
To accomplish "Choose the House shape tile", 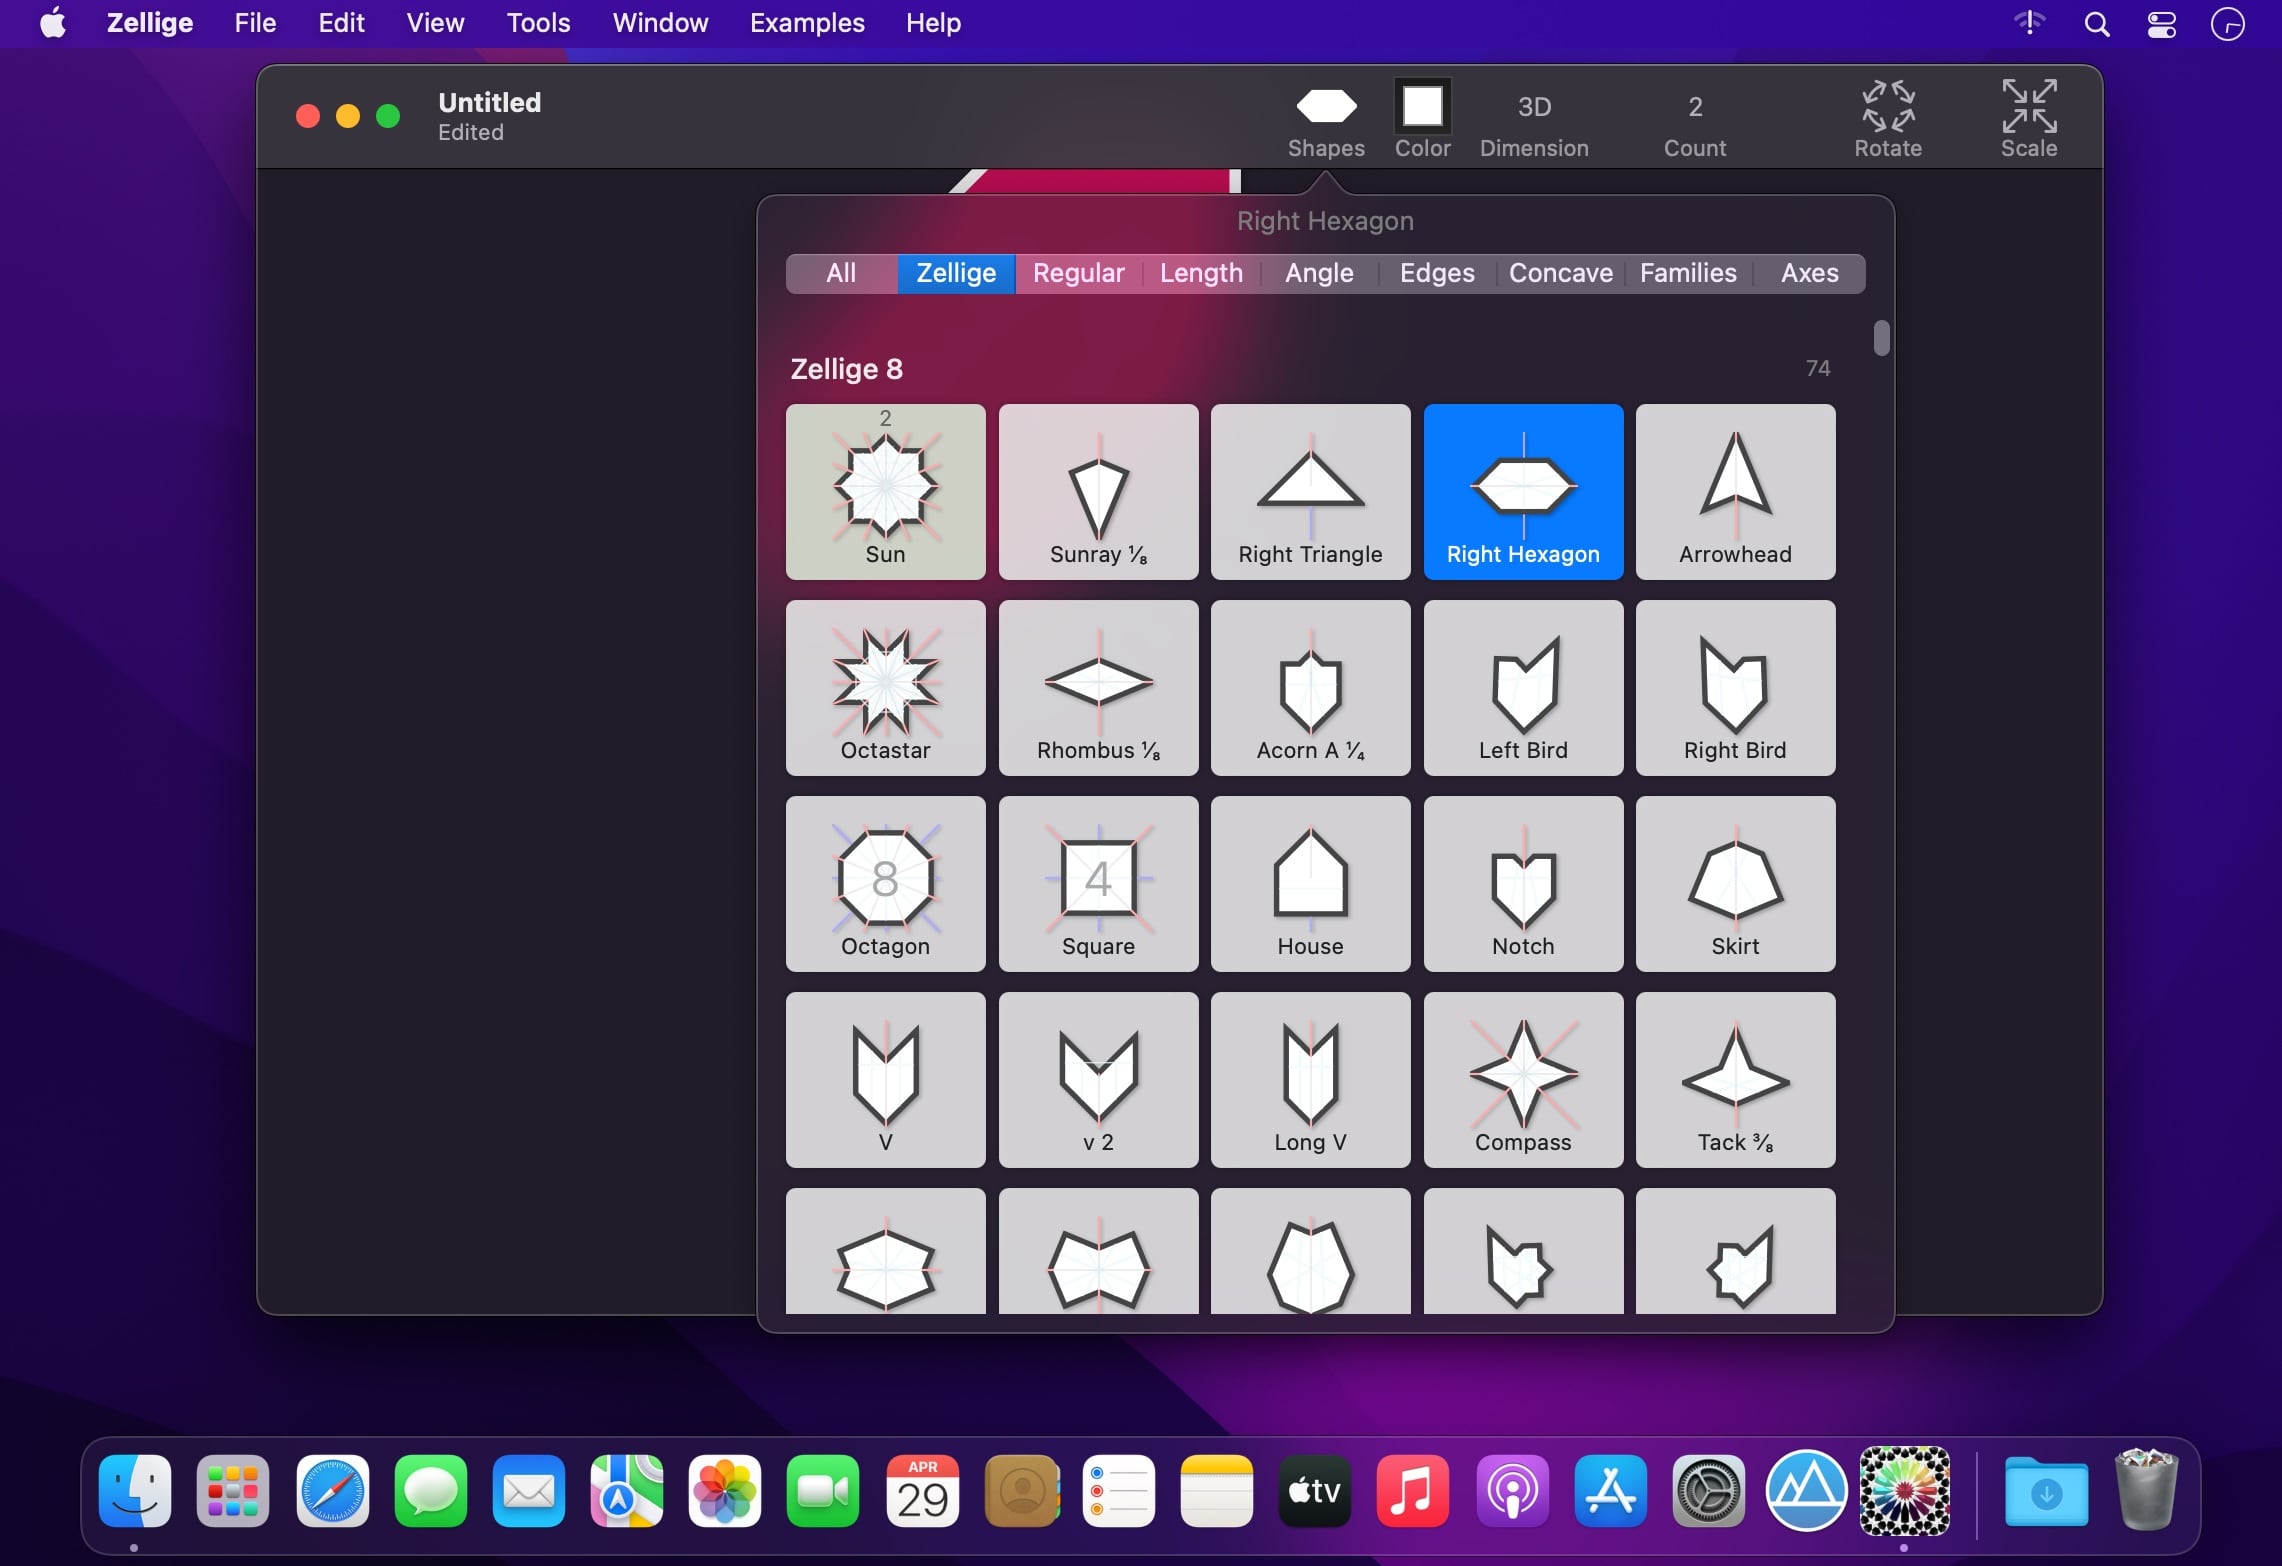I will click(1310, 883).
